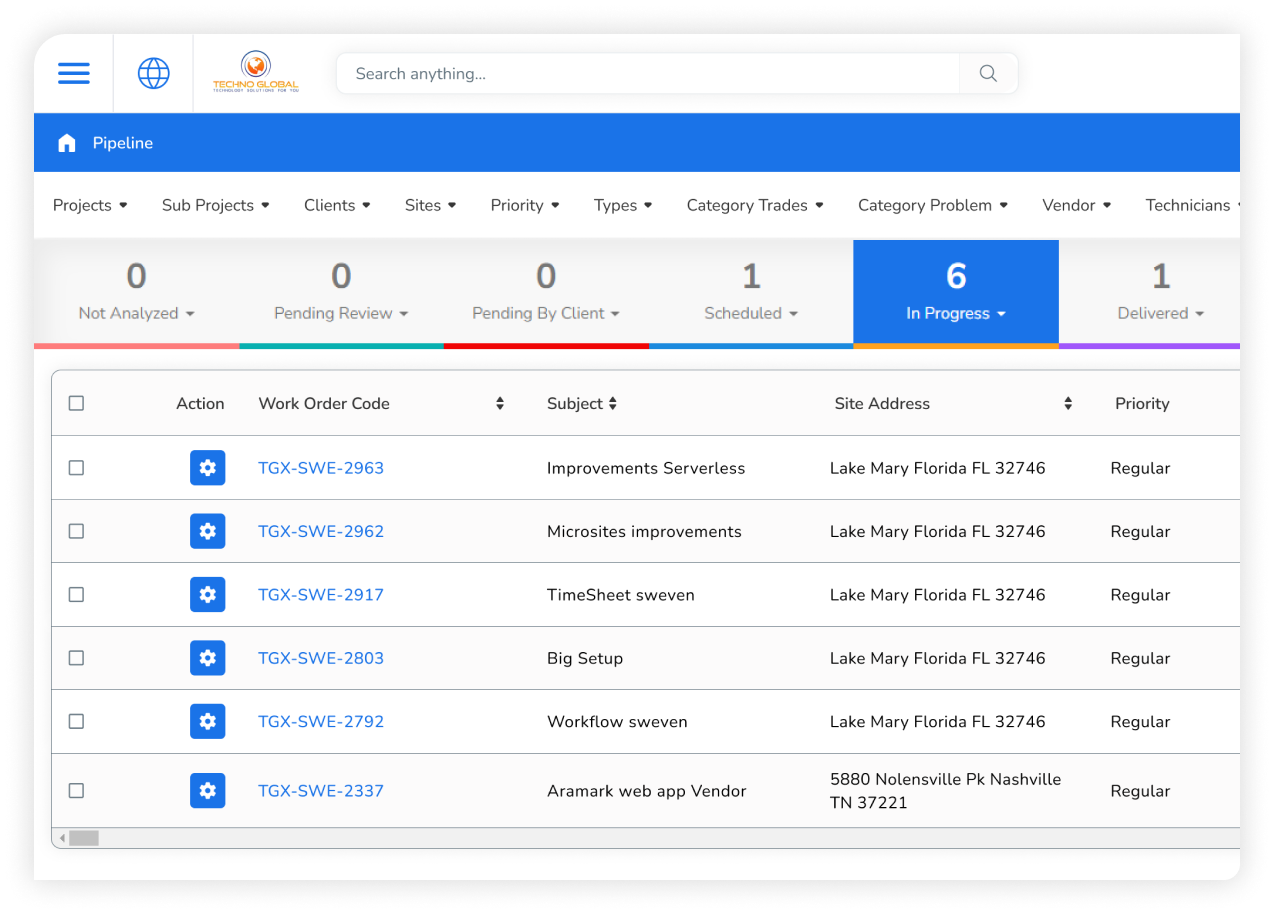Toggle the select-all header checkbox

[x=76, y=403]
